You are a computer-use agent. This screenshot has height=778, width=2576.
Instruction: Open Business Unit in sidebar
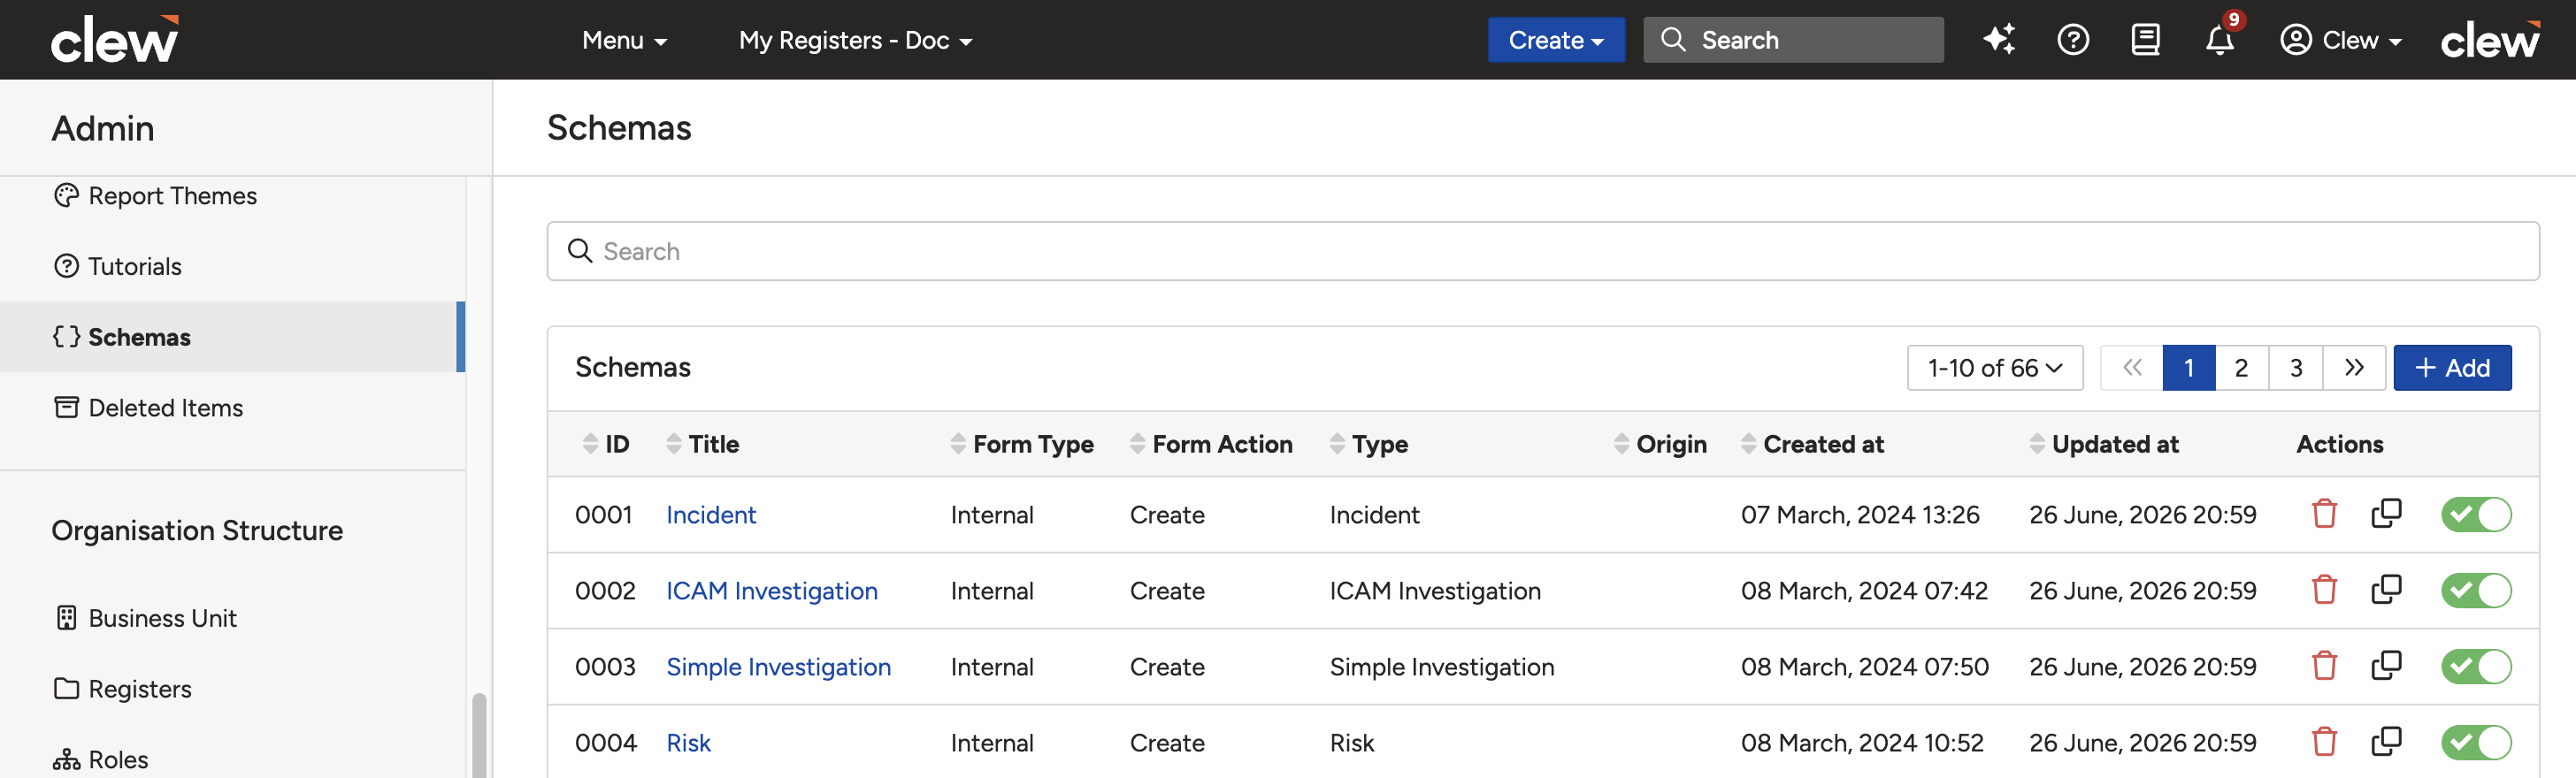tap(145, 618)
